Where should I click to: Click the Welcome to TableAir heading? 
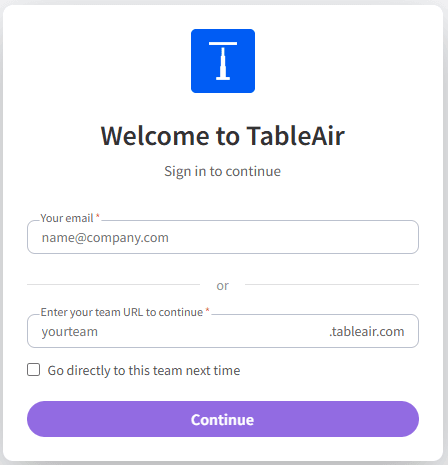click(x=223, y=136)
